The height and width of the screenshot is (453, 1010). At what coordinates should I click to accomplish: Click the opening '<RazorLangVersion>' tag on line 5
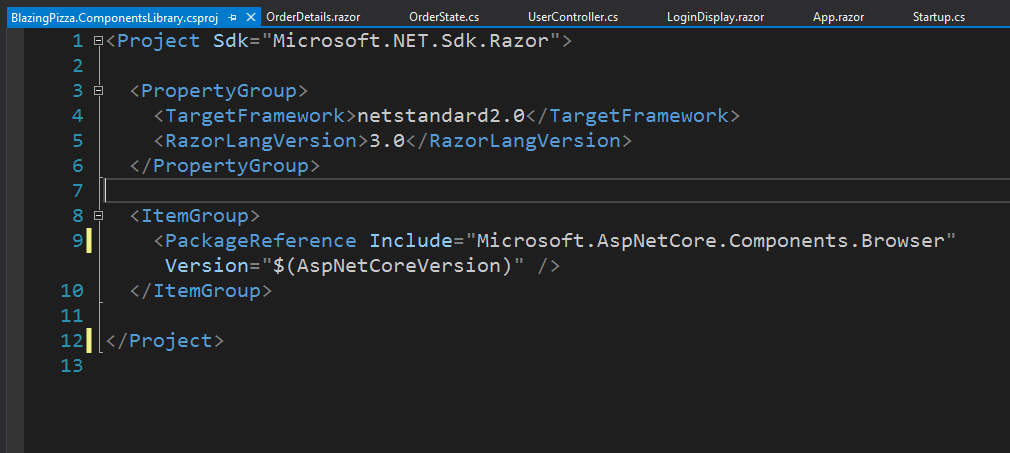pos(261,140)
